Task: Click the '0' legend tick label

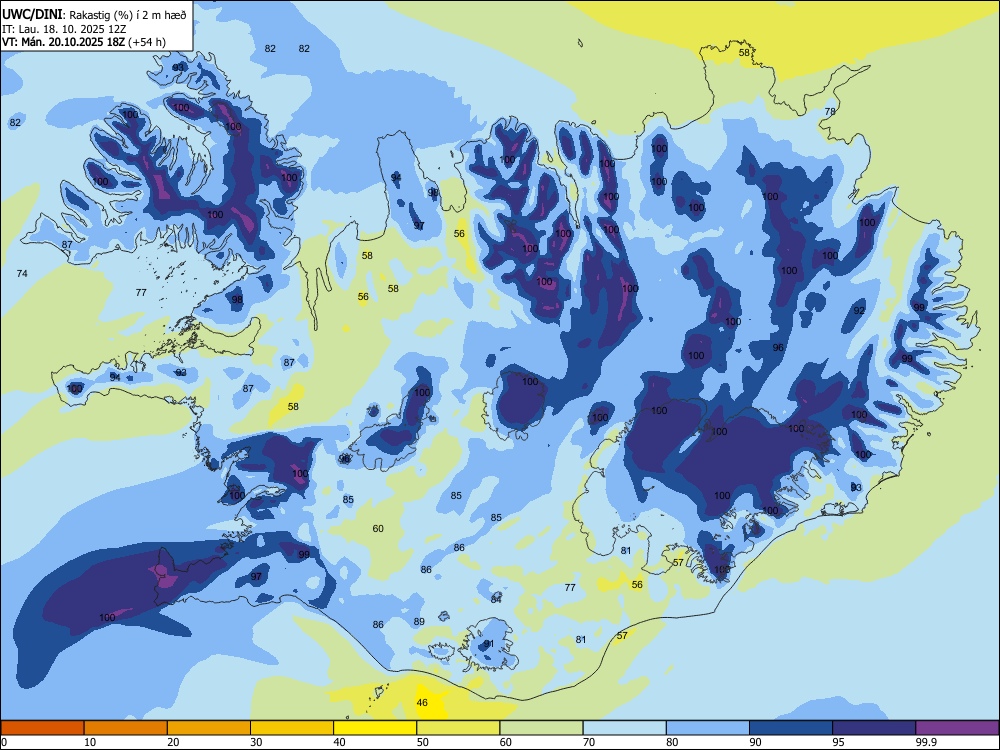Action: [x=4, y=742]
